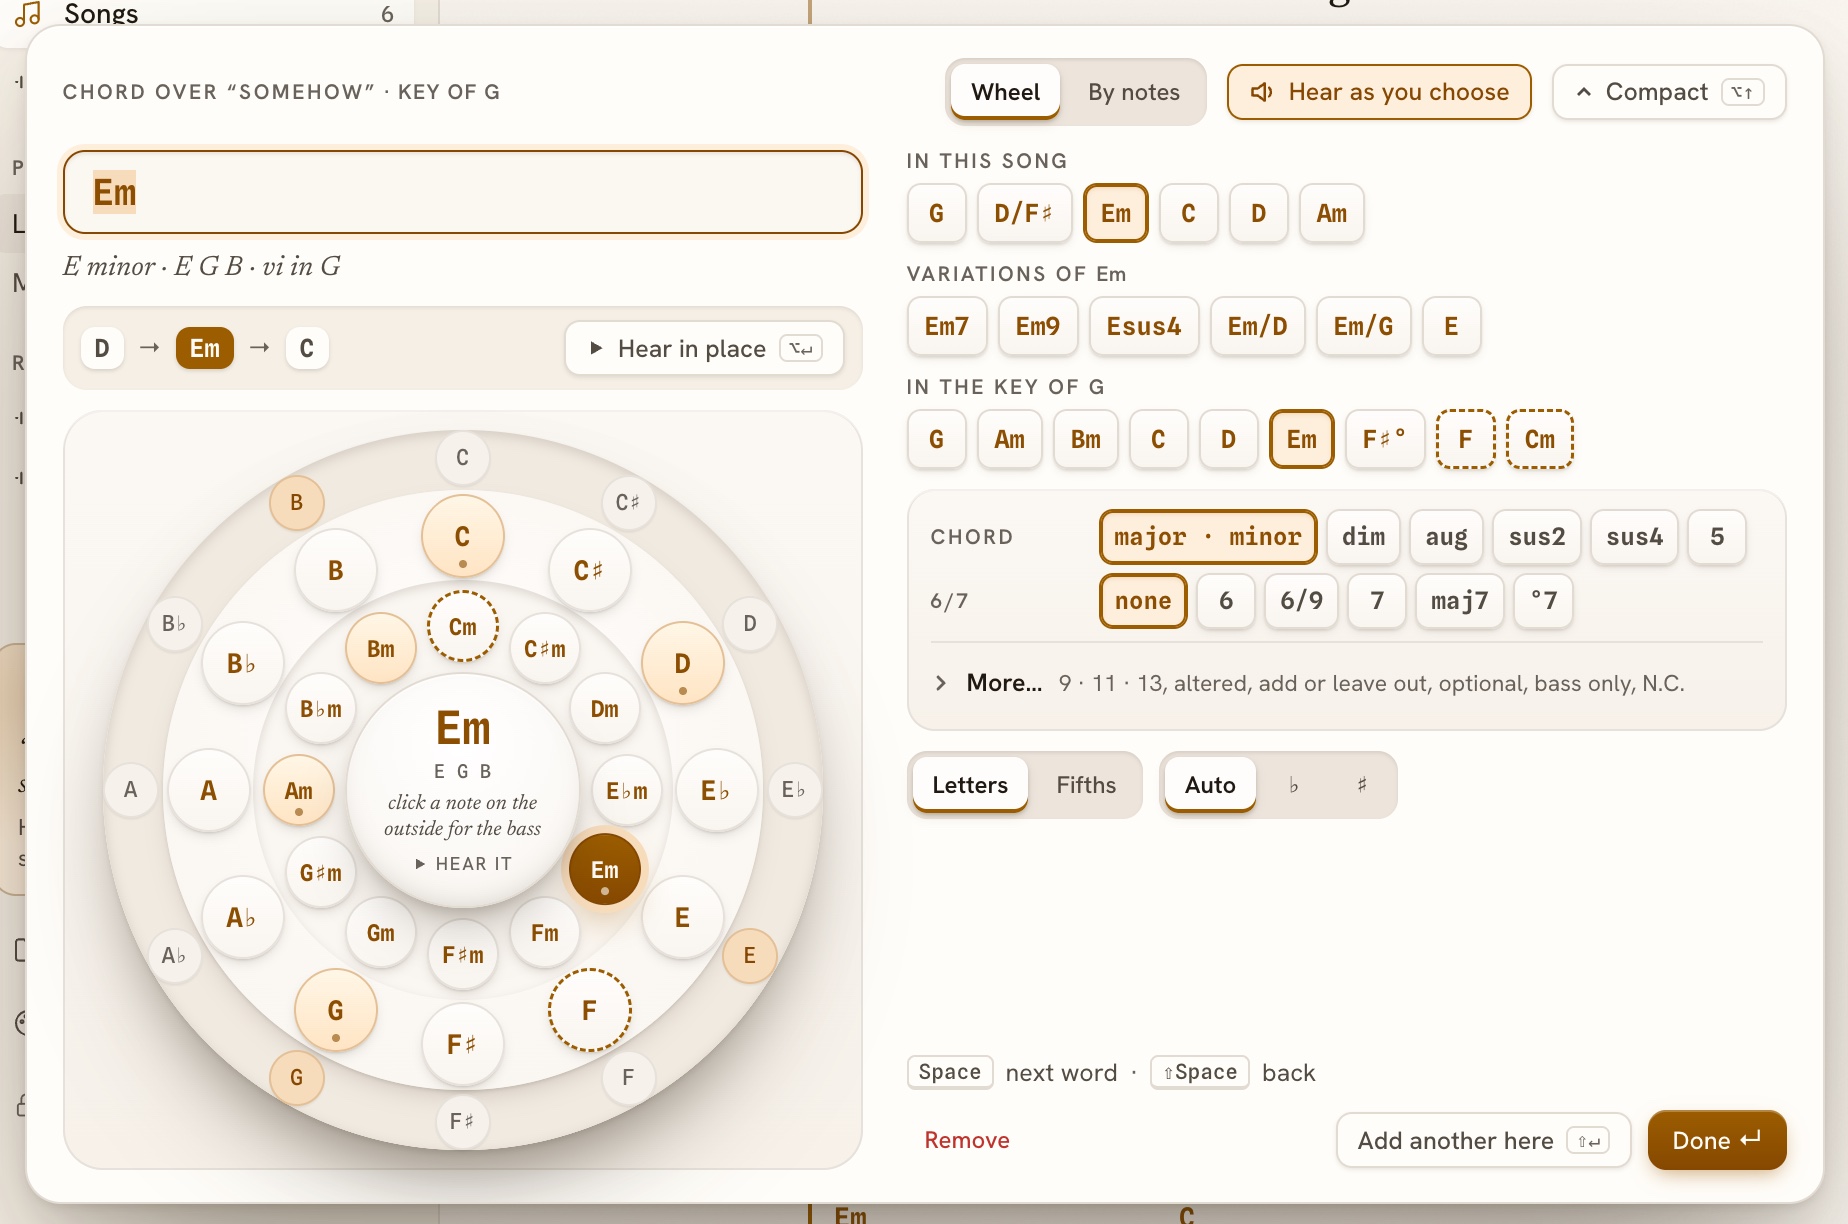Toggle Hear as you choose
Viewport: 1848px width, 1224px height.
click(x=1379, y=92)
